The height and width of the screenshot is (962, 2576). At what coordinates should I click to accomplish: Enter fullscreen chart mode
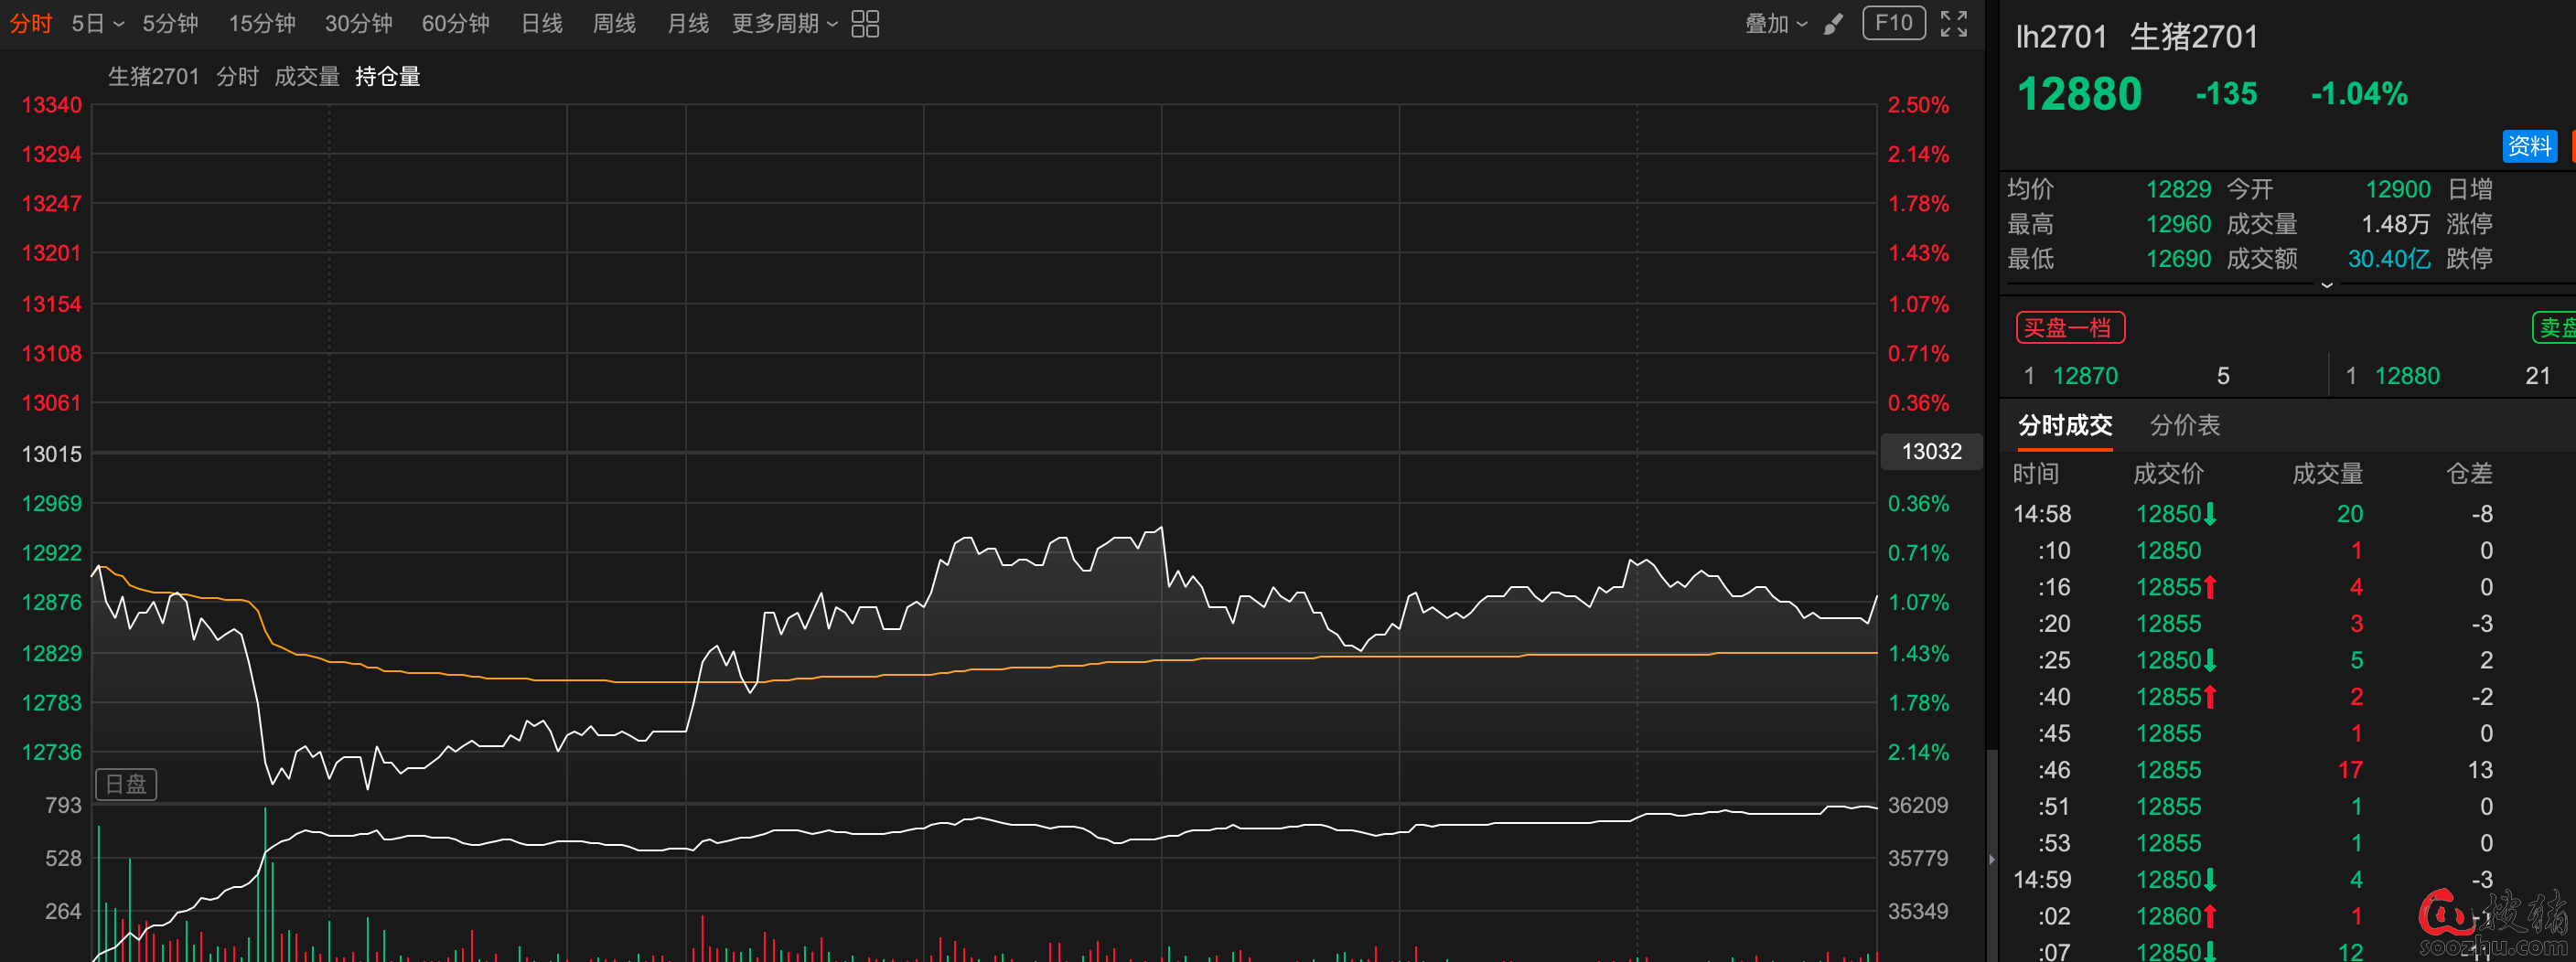1953,24
